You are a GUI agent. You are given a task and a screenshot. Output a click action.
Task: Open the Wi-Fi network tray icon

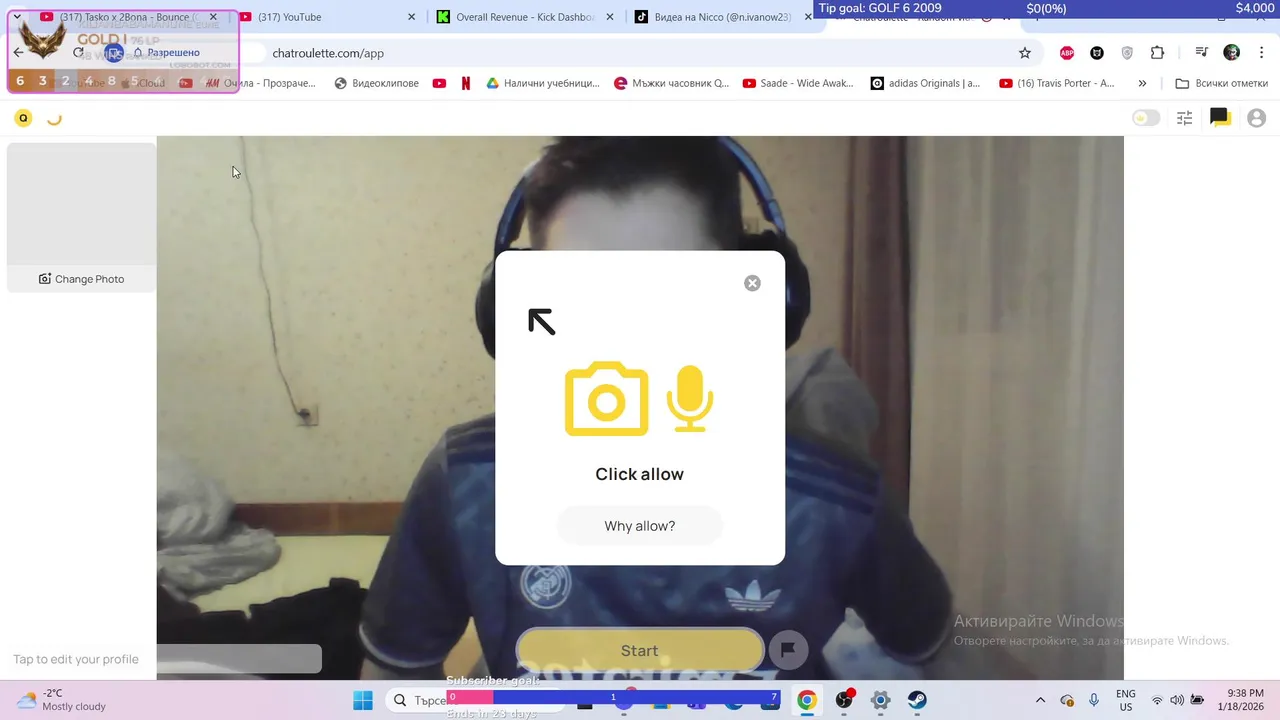(x=1157, y=700)
